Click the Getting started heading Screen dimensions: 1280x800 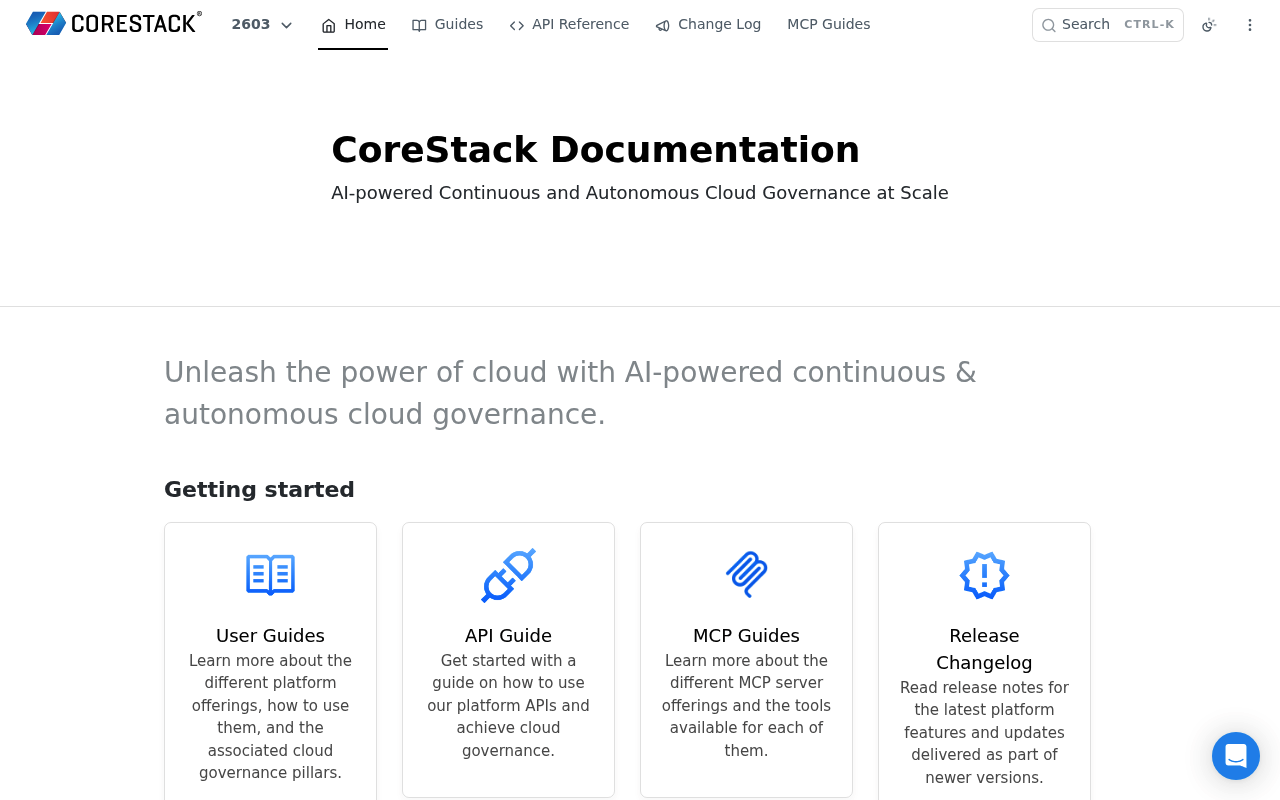(x=259, y=489)
